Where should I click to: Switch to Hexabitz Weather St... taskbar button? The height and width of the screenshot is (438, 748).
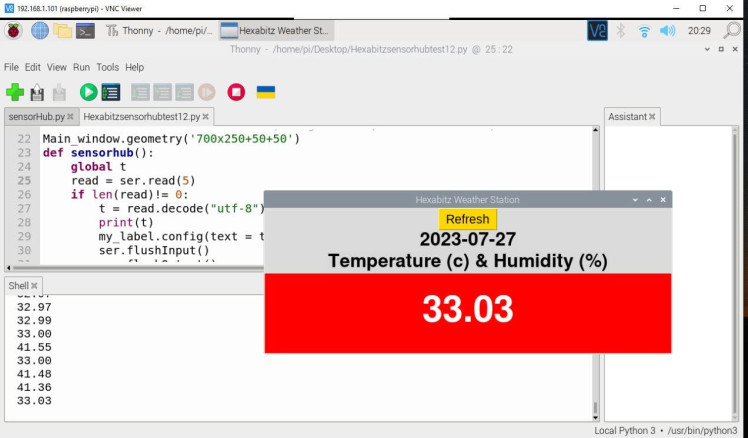click(276, 31)
